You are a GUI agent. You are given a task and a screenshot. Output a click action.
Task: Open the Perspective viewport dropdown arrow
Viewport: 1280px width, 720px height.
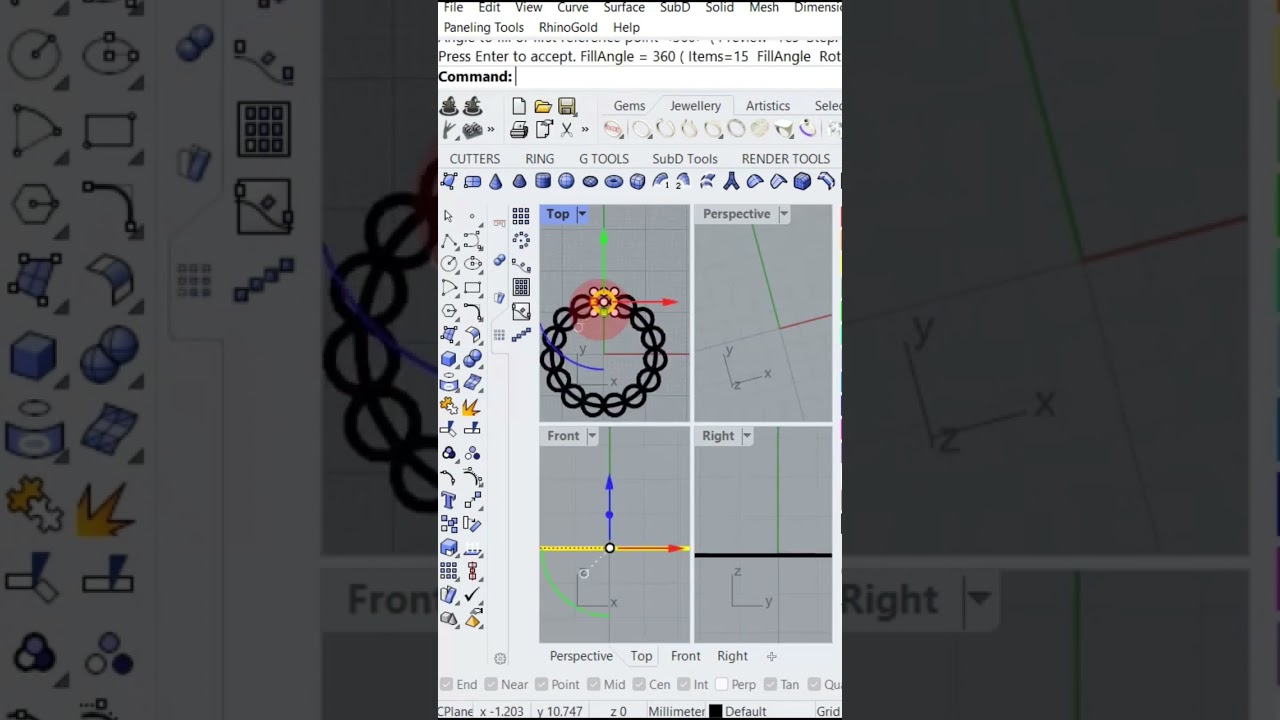784,214
